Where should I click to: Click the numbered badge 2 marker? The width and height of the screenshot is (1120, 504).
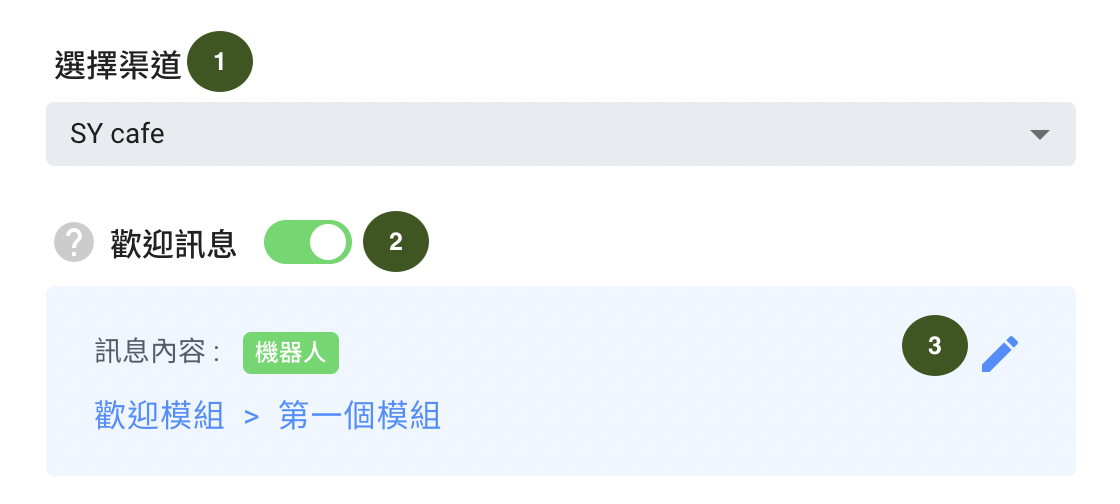[x=396, y=242]
